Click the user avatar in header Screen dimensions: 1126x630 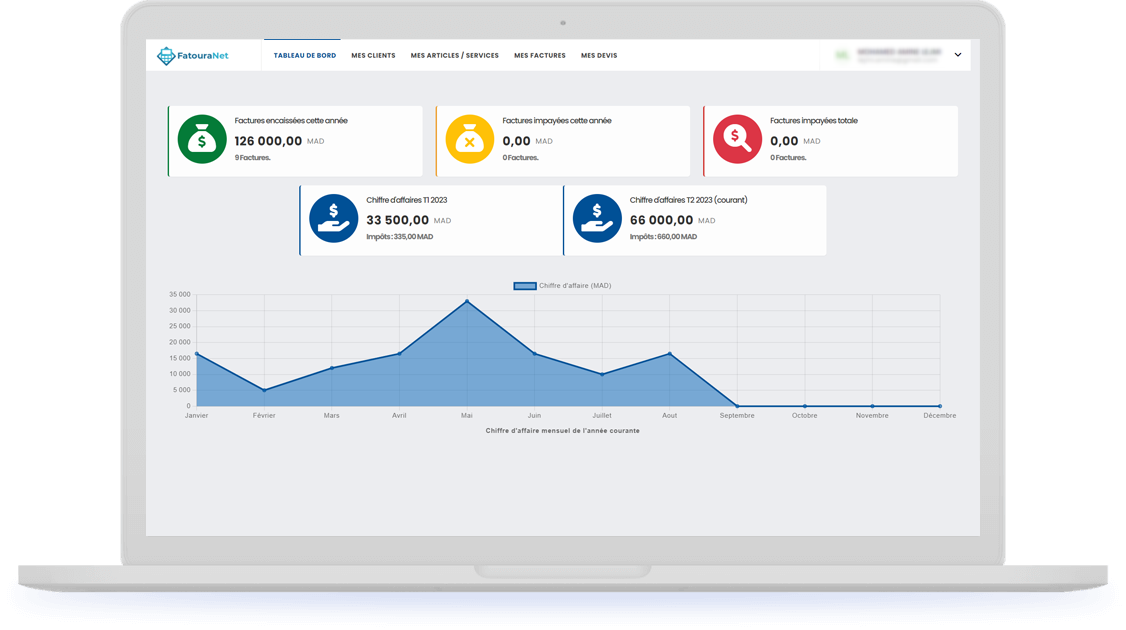point(843,56)
